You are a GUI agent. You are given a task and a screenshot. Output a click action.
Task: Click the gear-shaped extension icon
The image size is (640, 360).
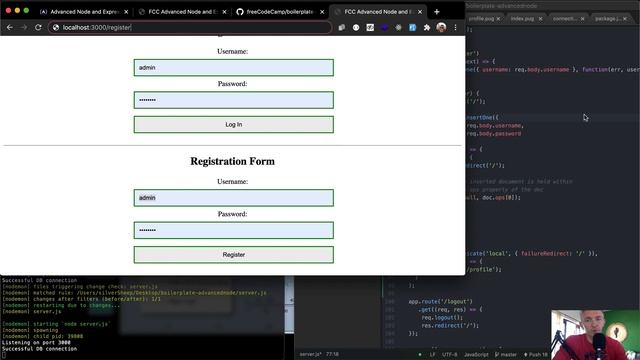[x=398, y=27]
